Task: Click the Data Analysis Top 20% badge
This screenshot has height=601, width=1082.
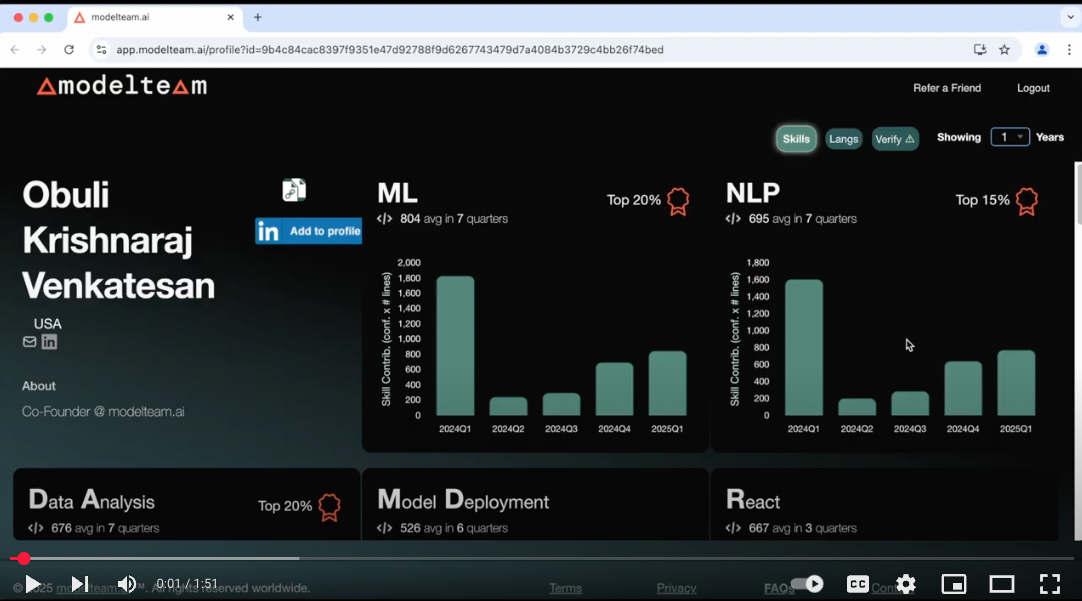Action: click(329, 506)
